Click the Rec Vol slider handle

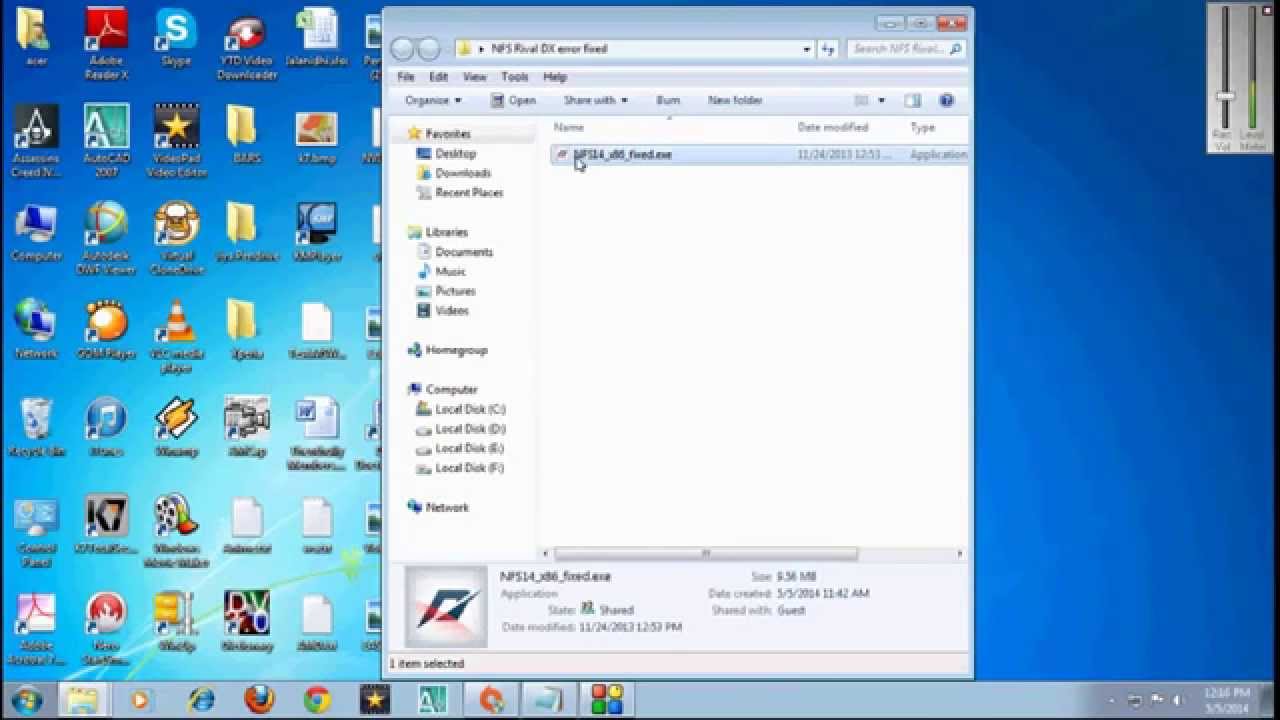point(1224,96)
